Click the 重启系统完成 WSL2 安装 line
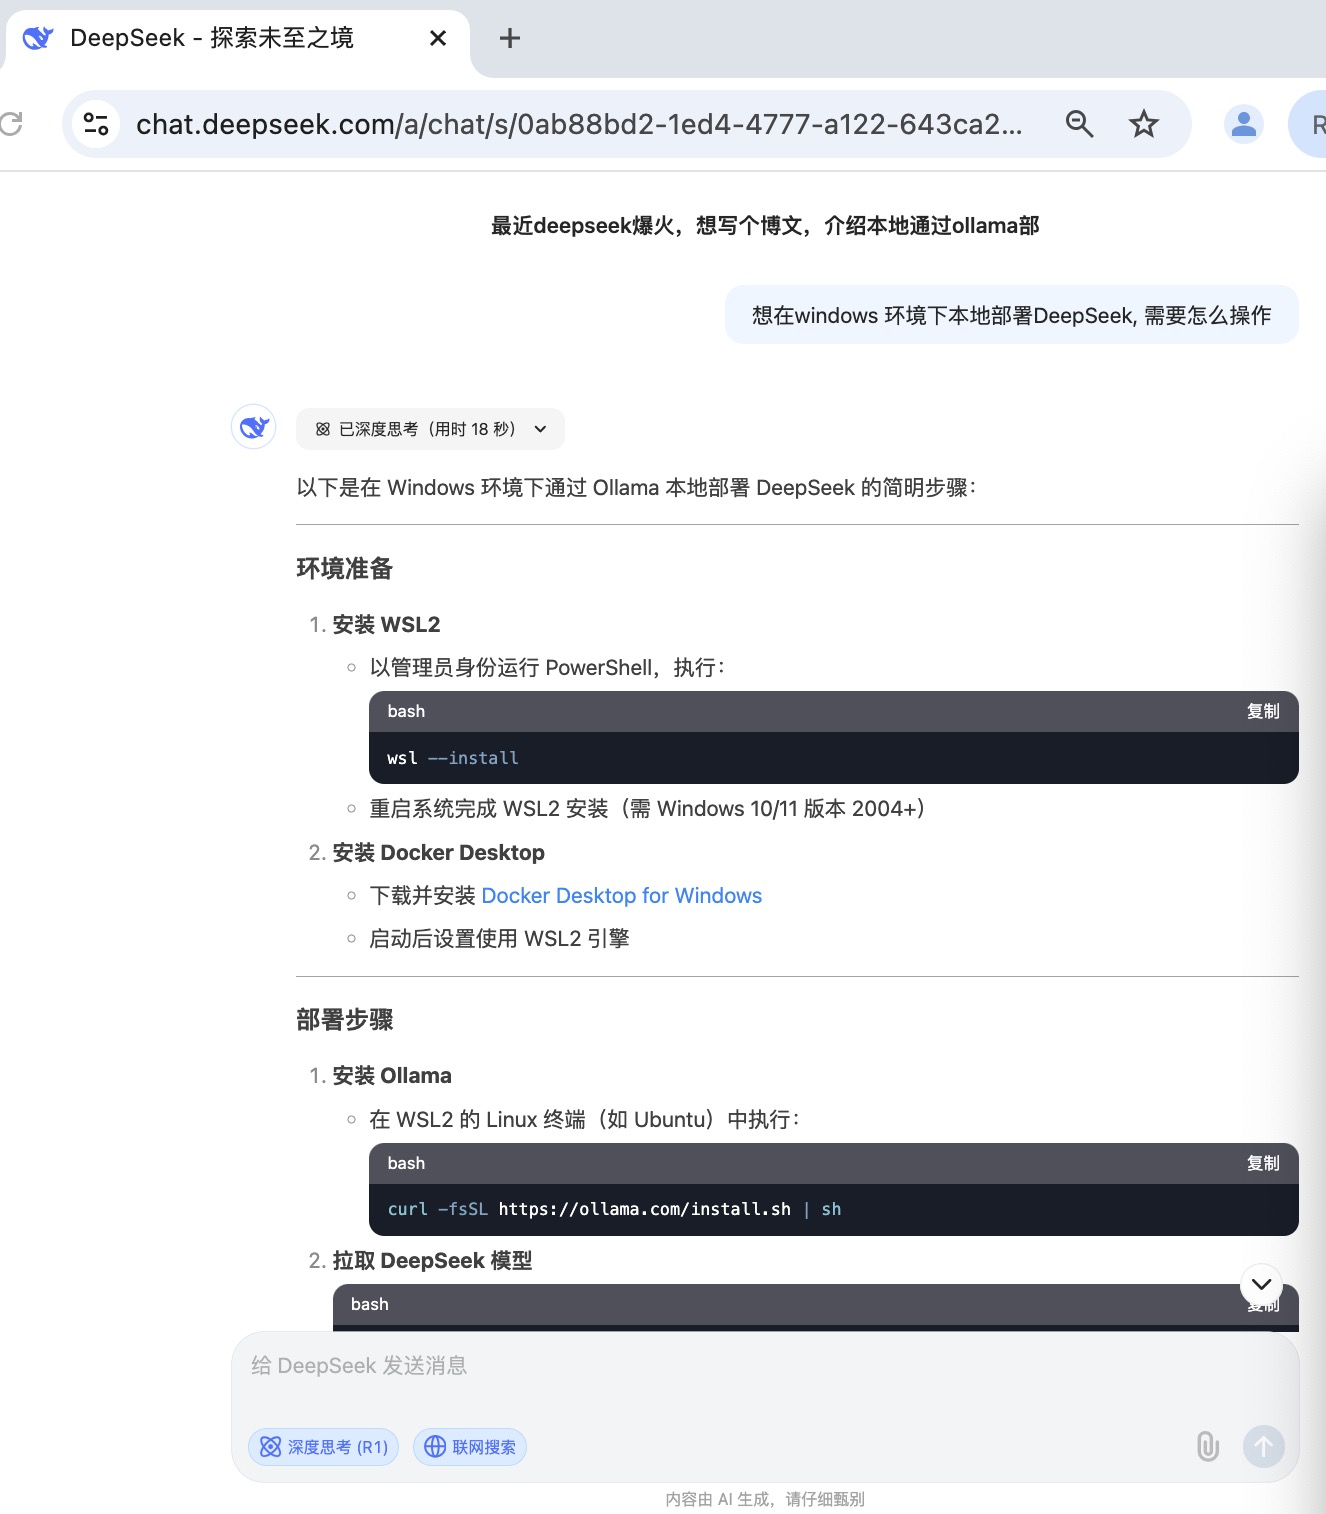 (x=648, y=808)
